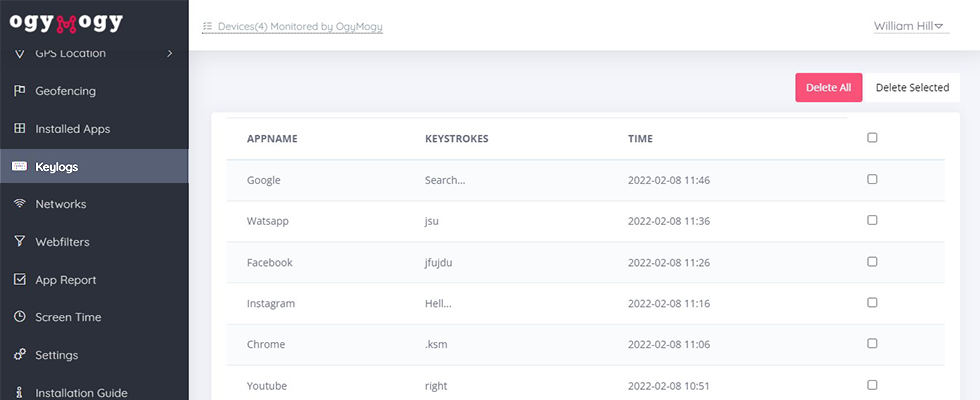Check the Instagram keylog row checkbox
The image size is (980, 400).
(872, 302)
